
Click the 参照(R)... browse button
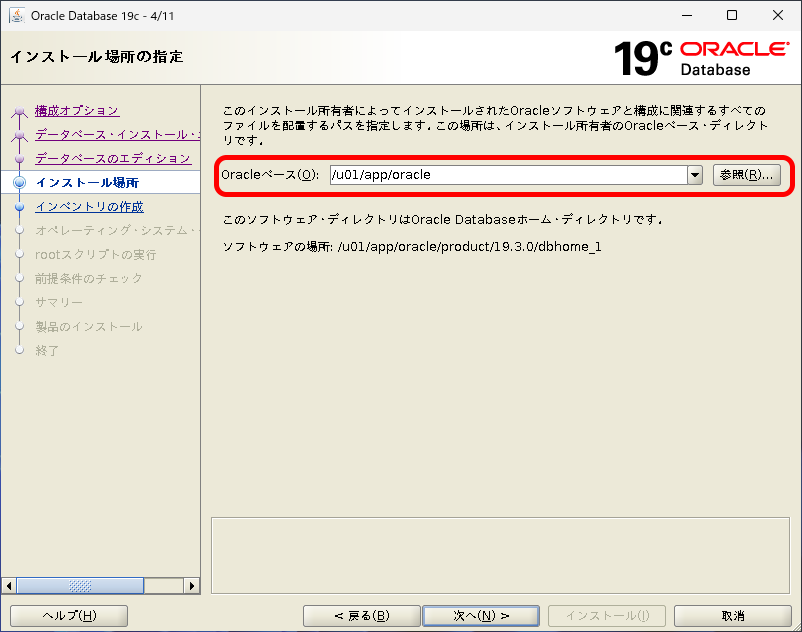pos(747,175)
